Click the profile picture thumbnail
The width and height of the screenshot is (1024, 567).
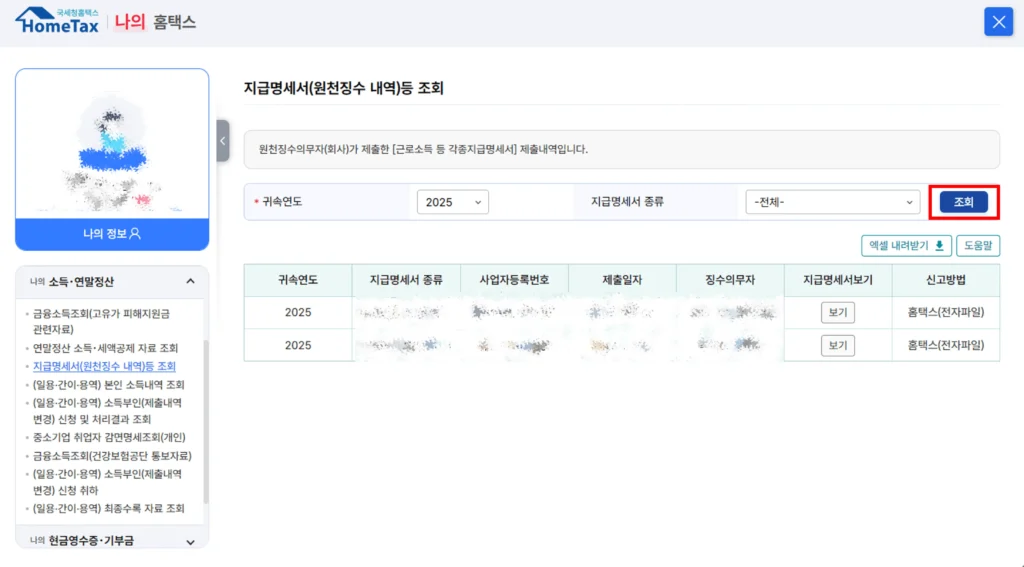[x=112, y=152]
